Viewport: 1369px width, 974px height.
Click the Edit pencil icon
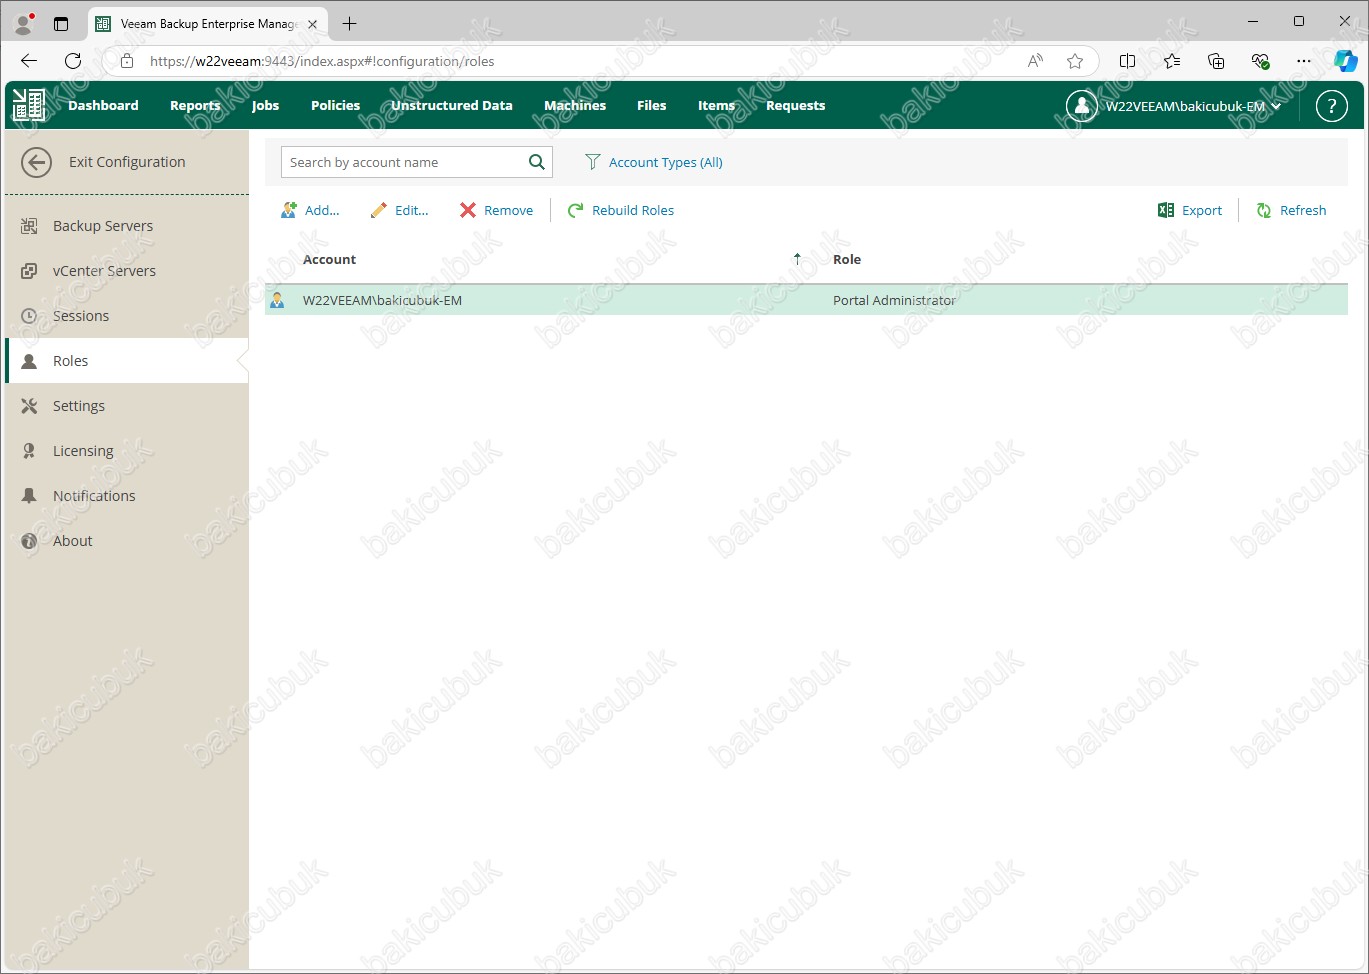click(x=378, y=210)
